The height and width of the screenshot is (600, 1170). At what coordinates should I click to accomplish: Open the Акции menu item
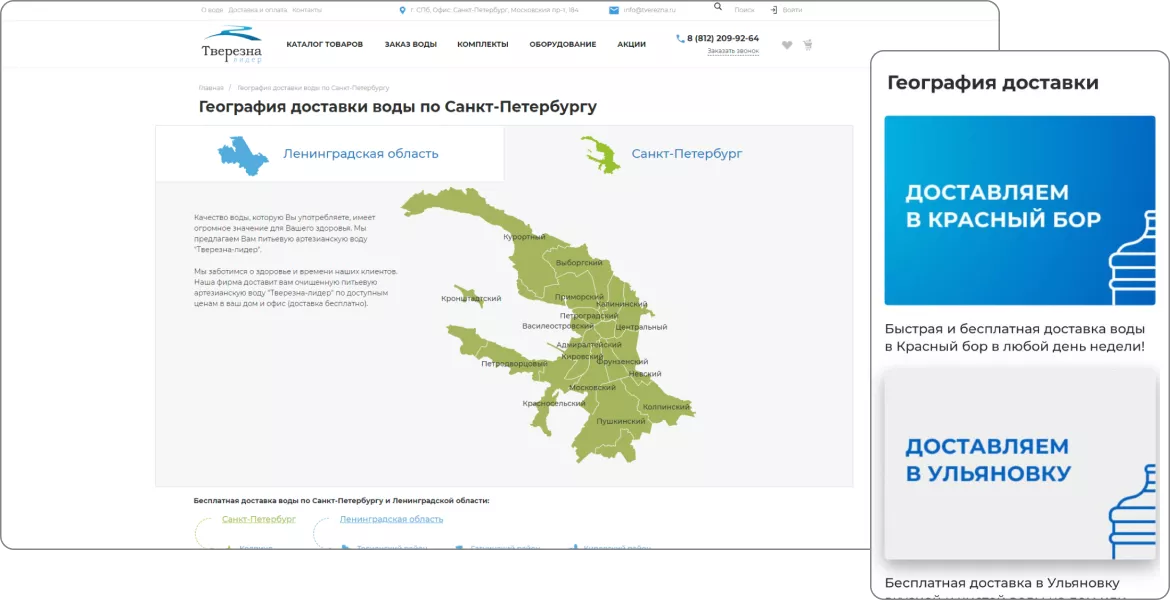[631, 44]
